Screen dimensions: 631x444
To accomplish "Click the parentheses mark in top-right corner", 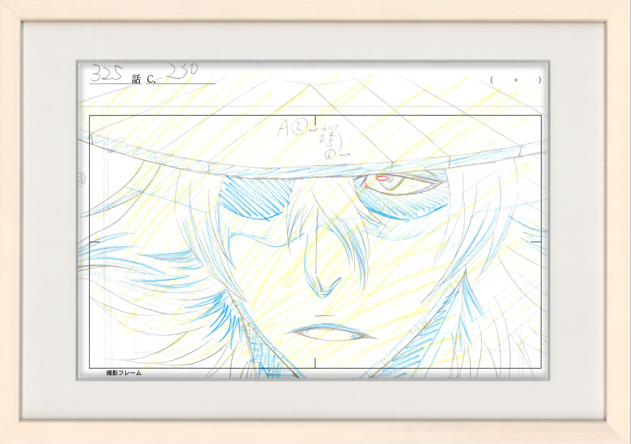I will (x=515, y=79).
